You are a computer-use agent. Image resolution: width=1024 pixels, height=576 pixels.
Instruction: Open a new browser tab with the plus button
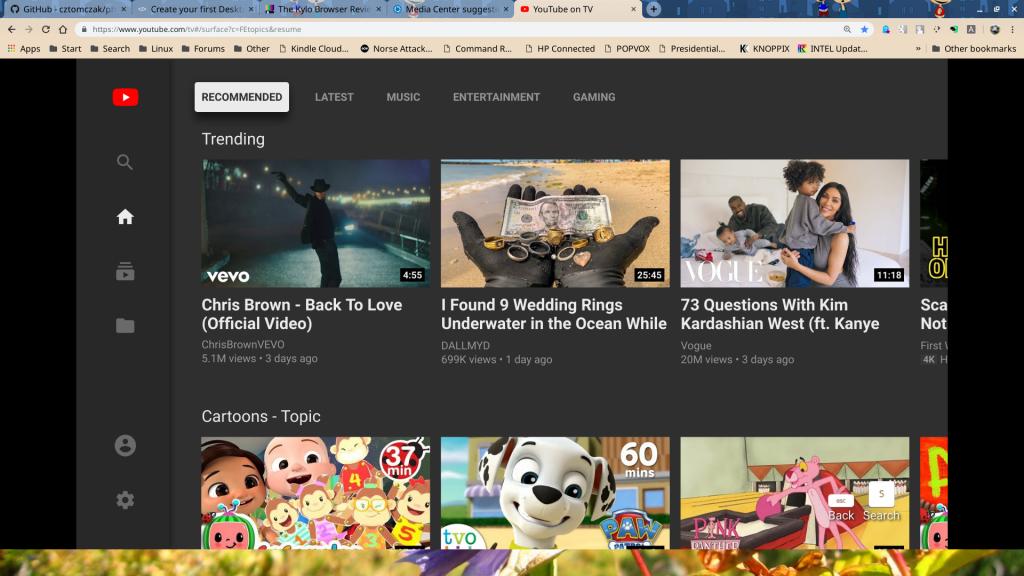point(653,9)
